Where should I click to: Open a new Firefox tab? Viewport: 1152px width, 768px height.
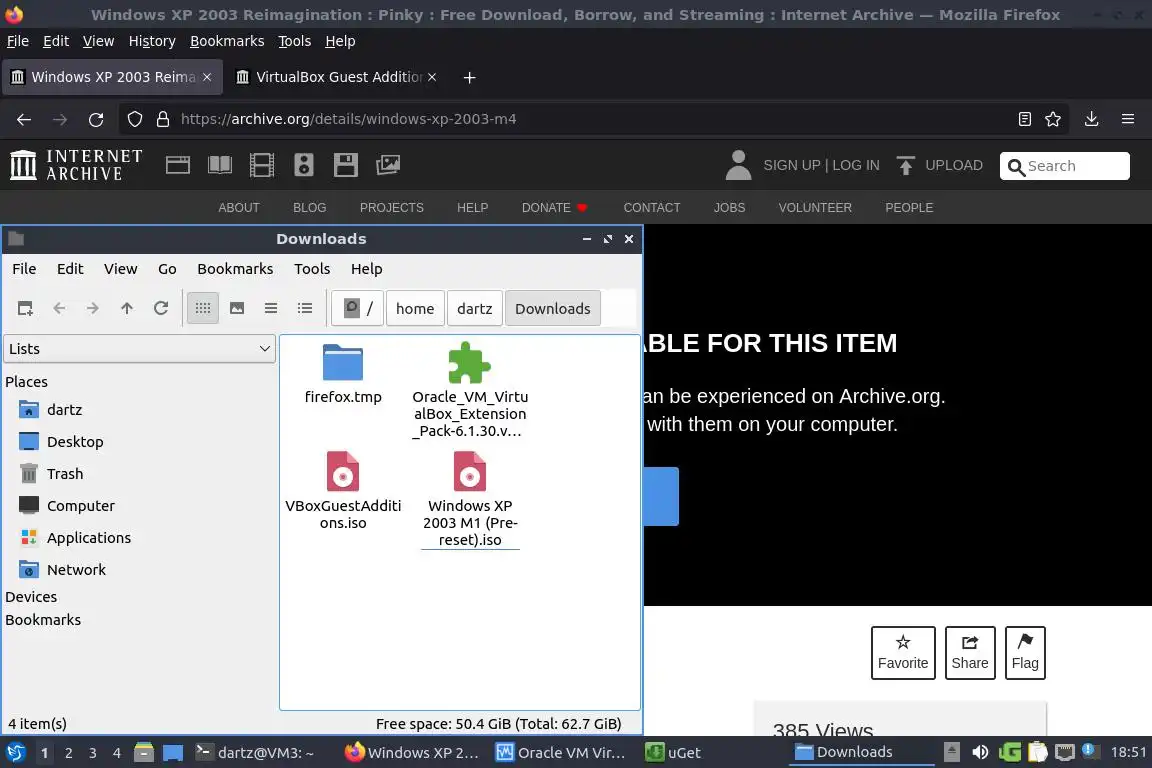point(469,77)
